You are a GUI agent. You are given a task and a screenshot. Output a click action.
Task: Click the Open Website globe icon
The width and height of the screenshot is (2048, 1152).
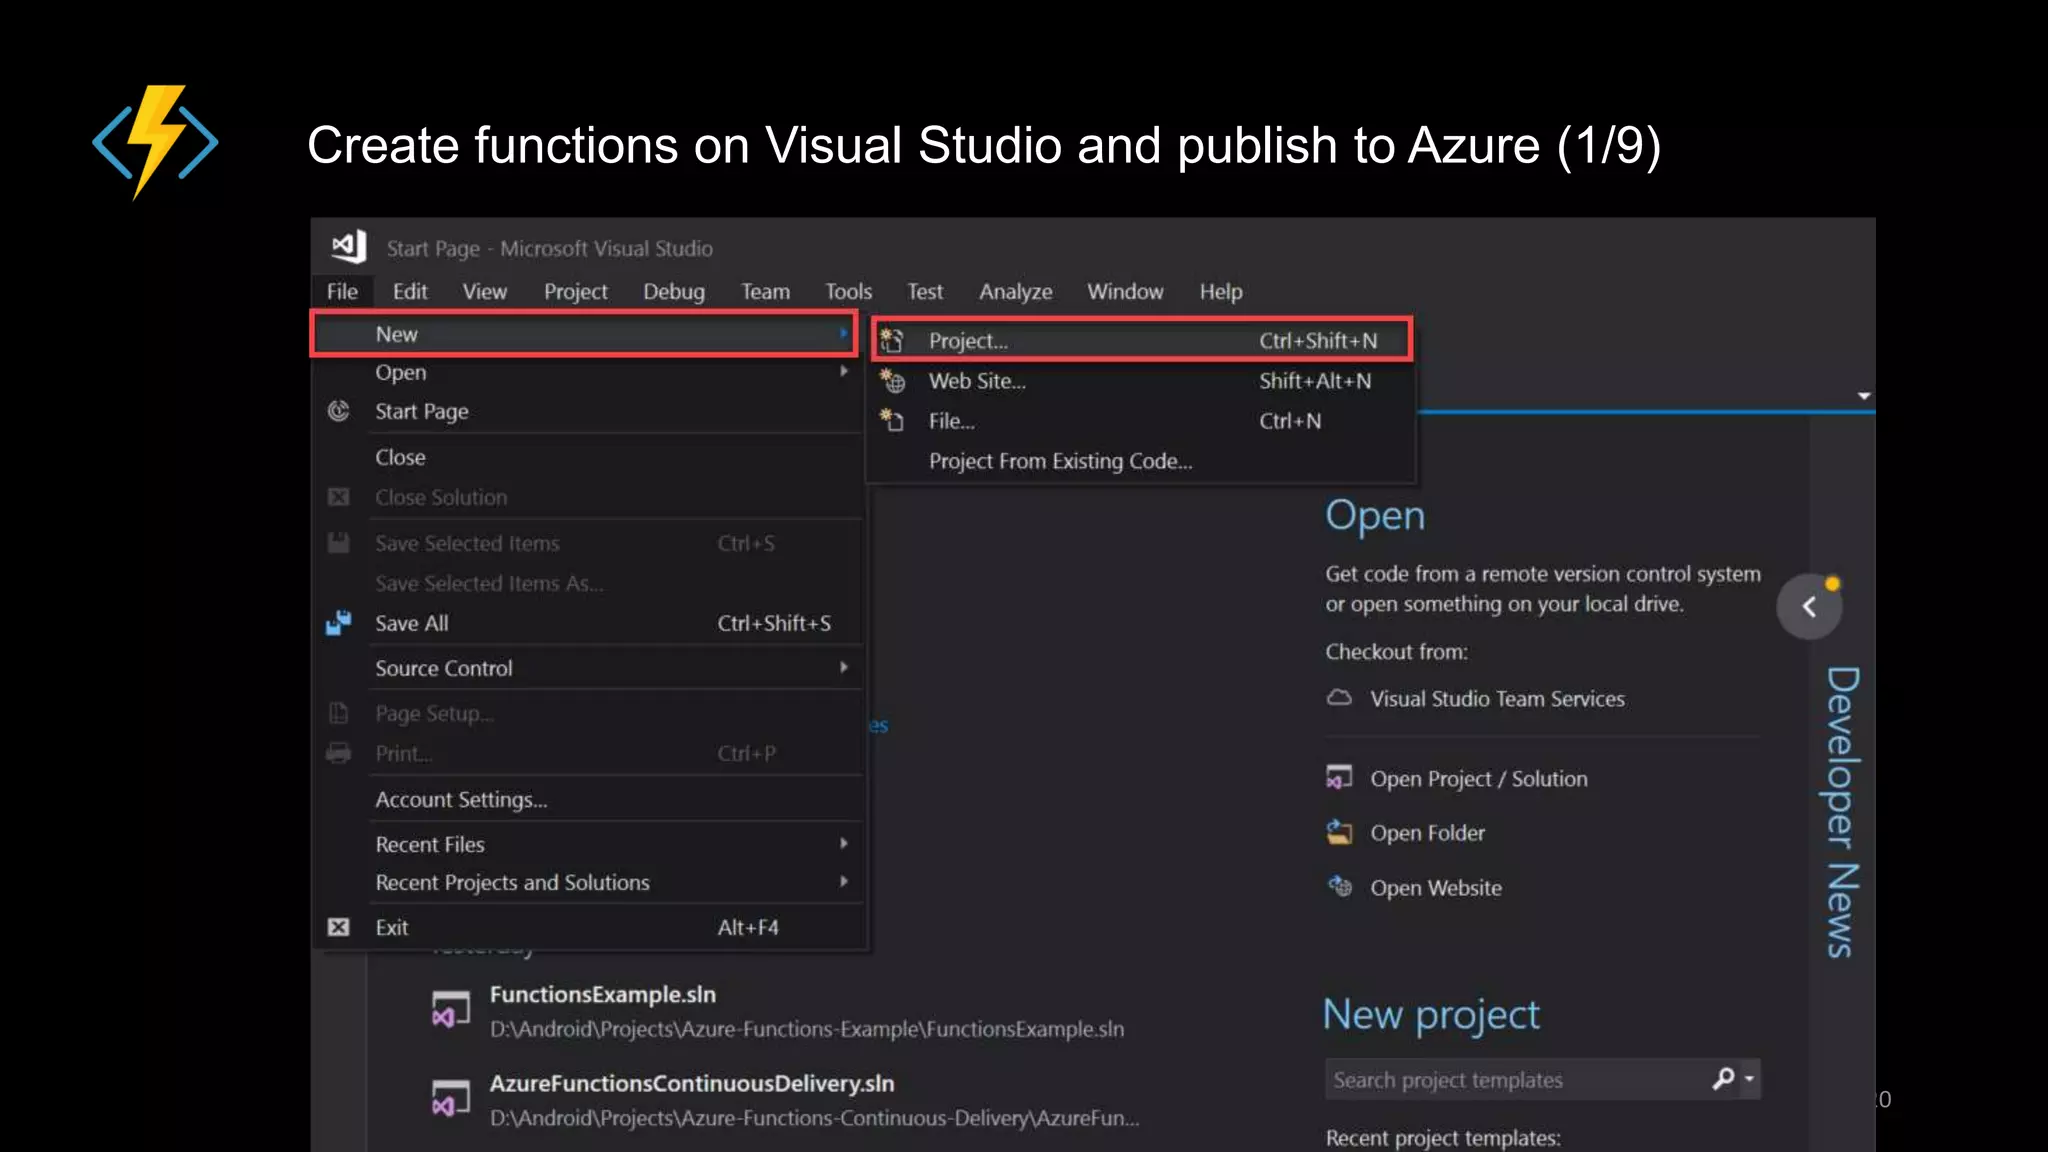[1339, 887]
